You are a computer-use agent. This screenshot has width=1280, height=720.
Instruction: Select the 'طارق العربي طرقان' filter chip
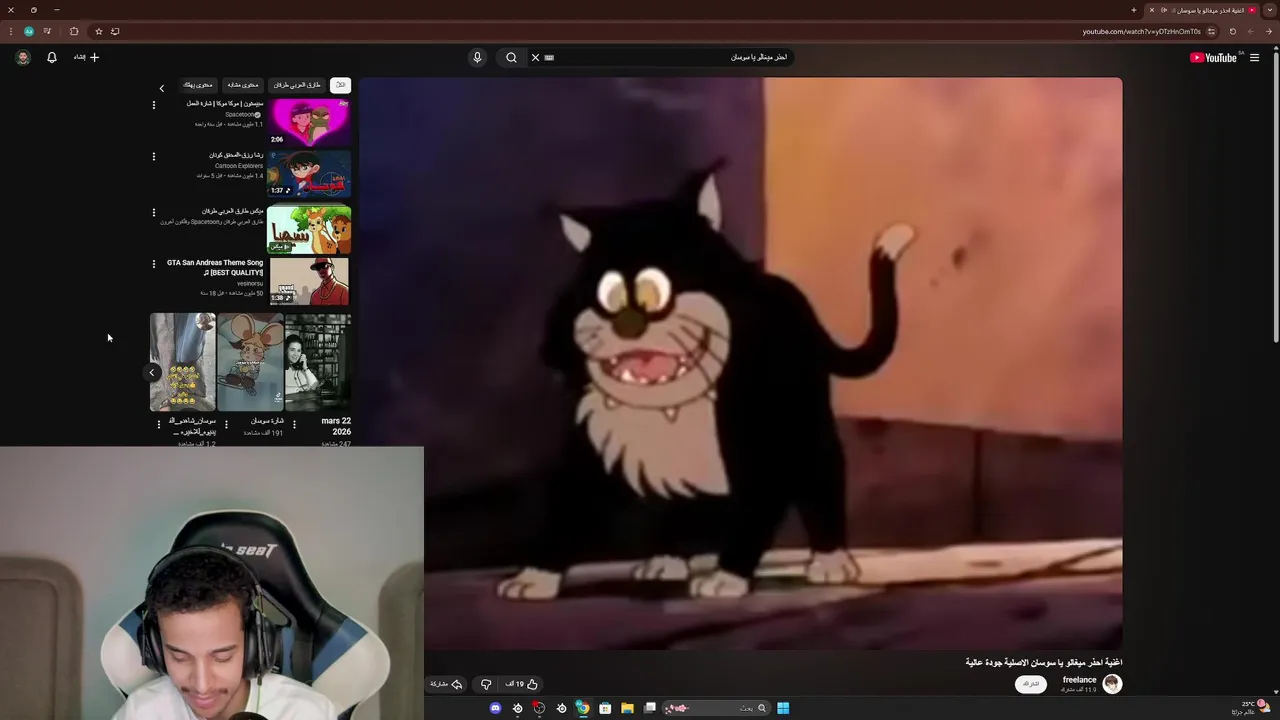(x=297, y=85)
